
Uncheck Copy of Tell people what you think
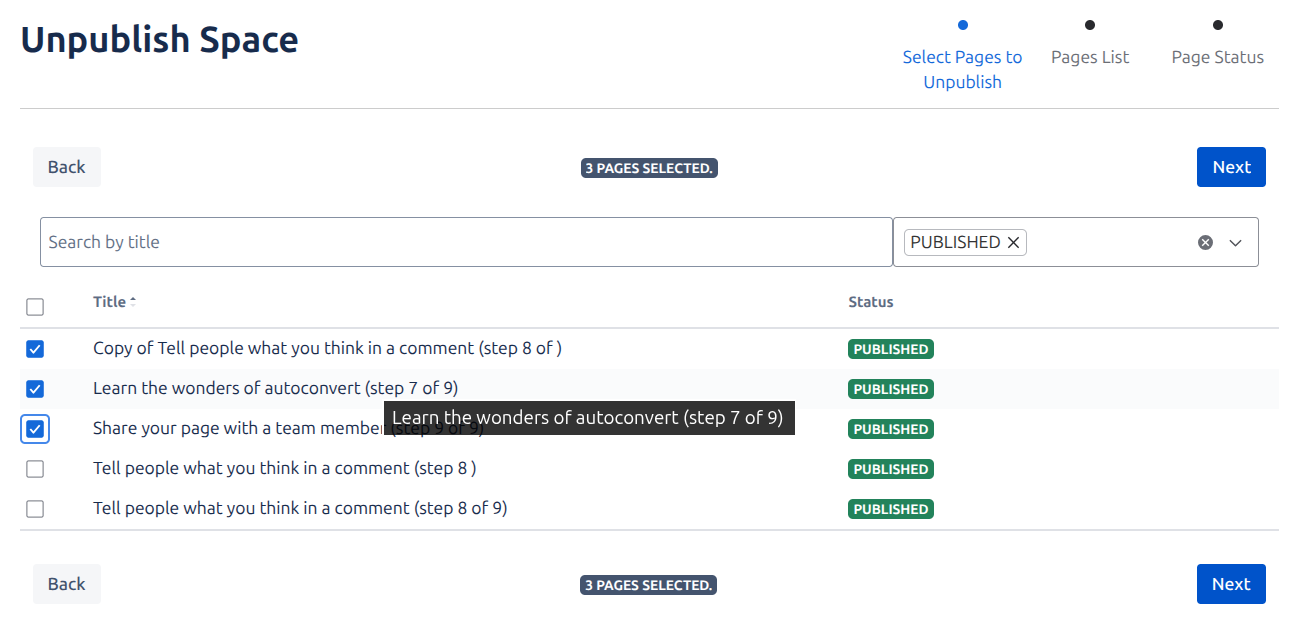(35, 349)
